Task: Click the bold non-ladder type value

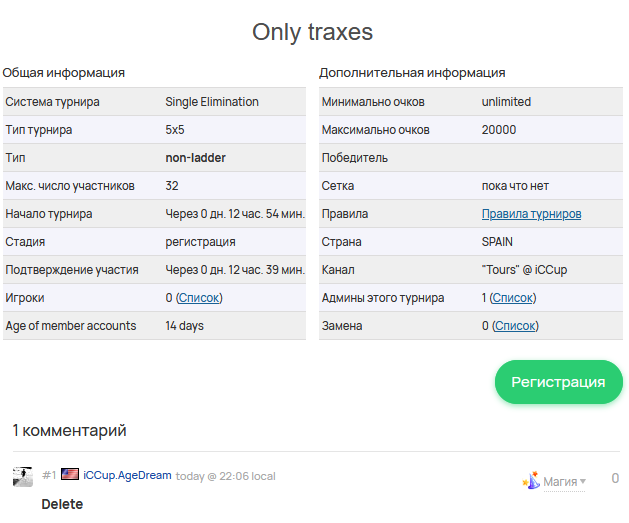Action: (195, 158)
